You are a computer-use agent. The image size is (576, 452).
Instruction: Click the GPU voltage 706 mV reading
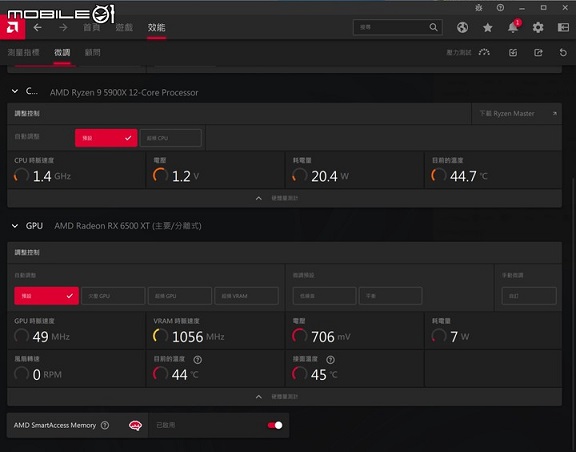click(331, 337)
